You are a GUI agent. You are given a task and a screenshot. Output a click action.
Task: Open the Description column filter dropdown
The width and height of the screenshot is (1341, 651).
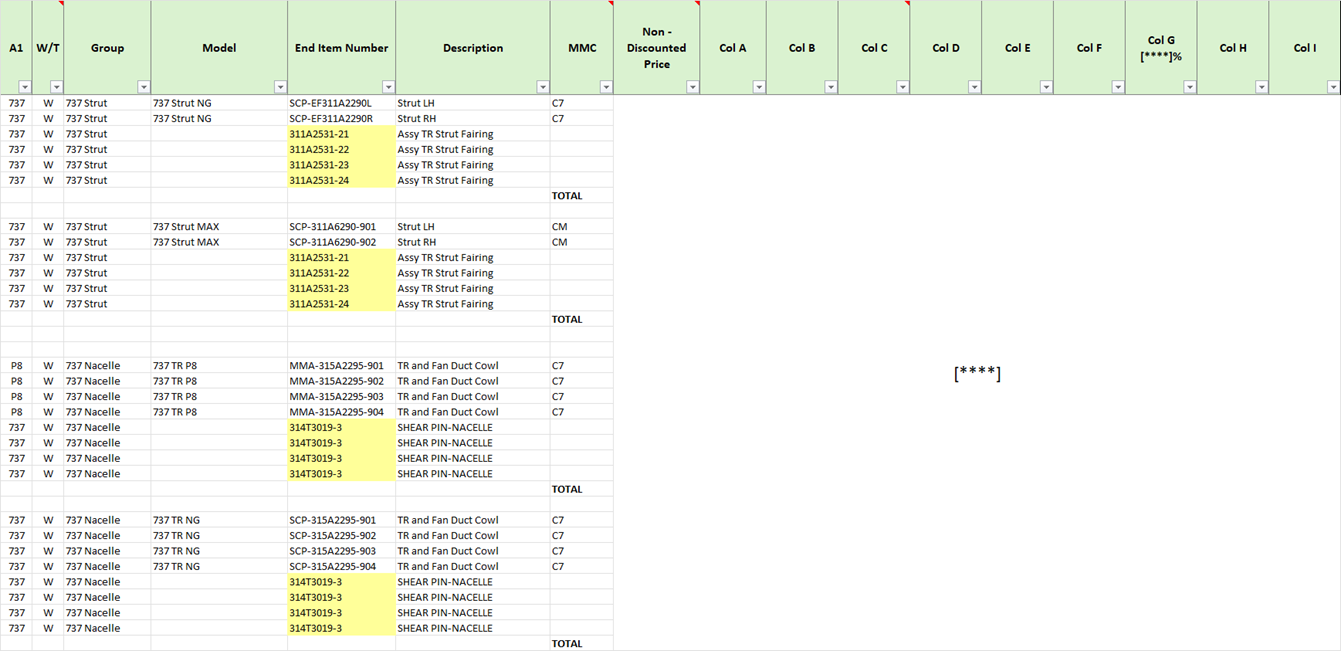tap(542, 87)
